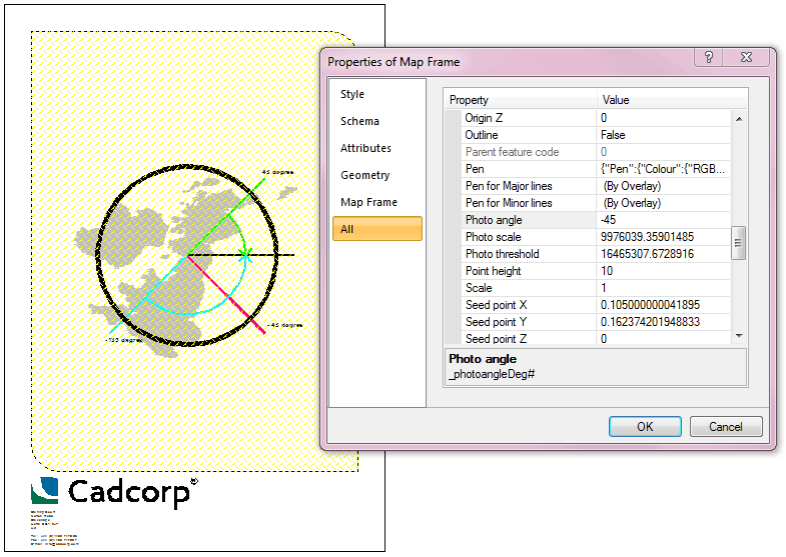The height and width of the screenshot is (557, 786).
Task: Select the All tab
Action: point(346,229)
